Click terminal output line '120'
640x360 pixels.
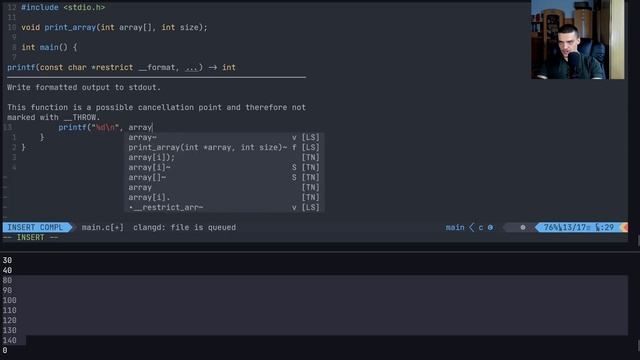9,320
